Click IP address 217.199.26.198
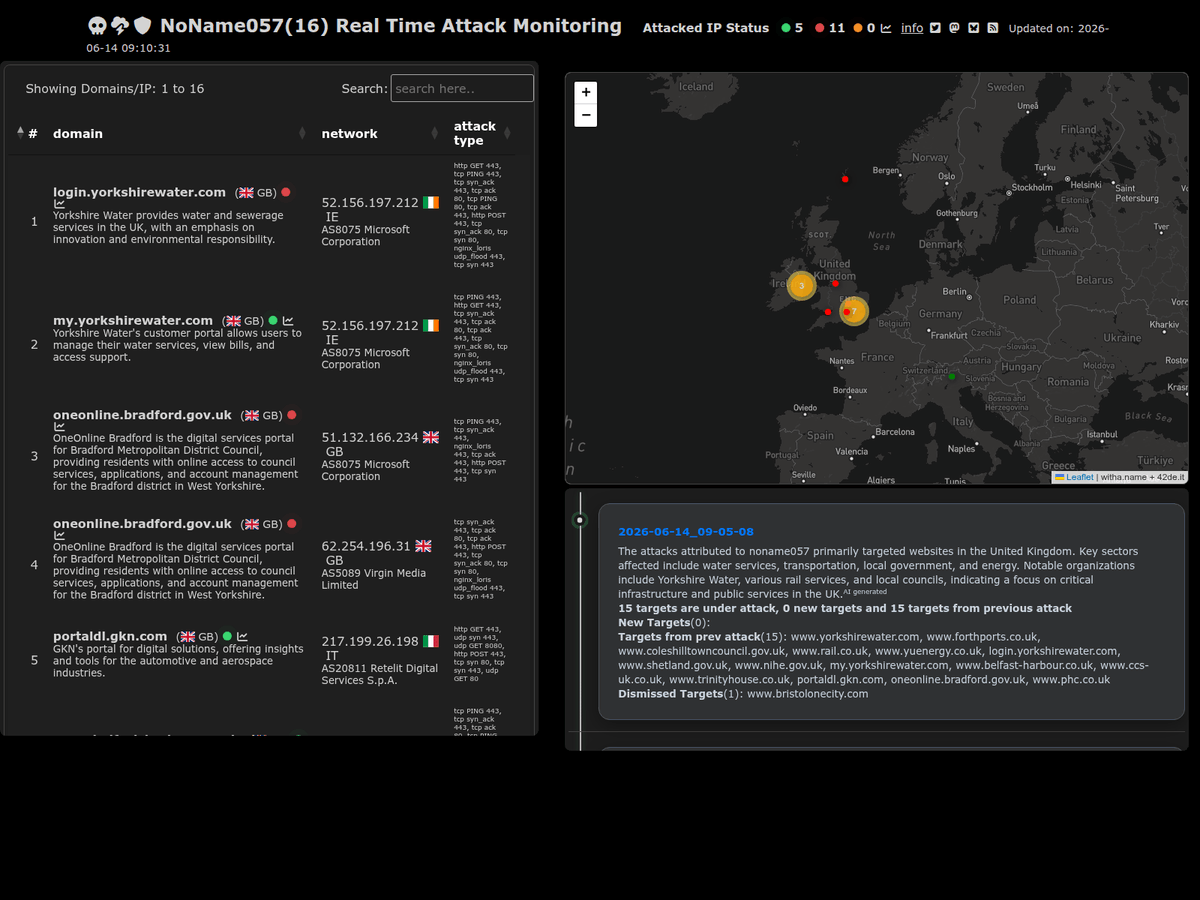Image resolution: width=1200 pixels, height=900 pixels. point(370,641)
